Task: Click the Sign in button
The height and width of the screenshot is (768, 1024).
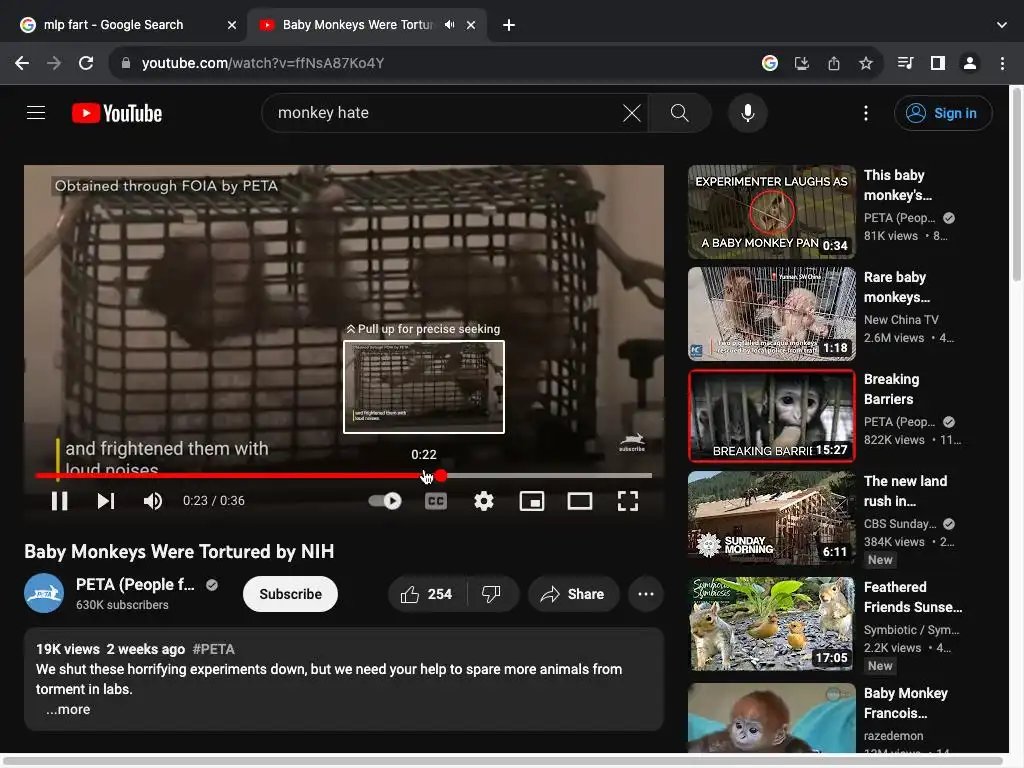Action: point(943,113)
